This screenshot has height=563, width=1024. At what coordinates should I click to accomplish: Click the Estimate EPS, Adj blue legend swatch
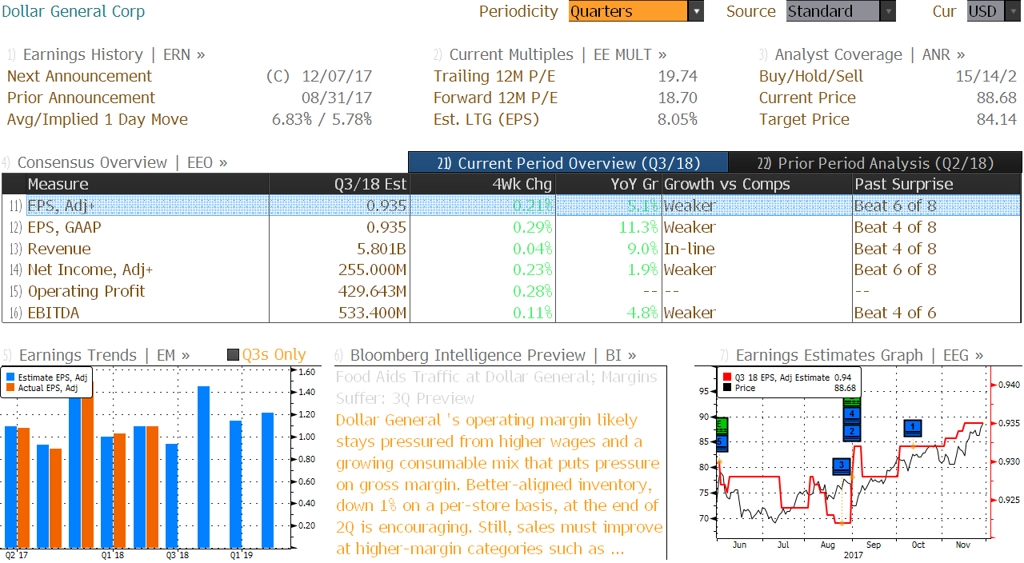click(10, 377)
